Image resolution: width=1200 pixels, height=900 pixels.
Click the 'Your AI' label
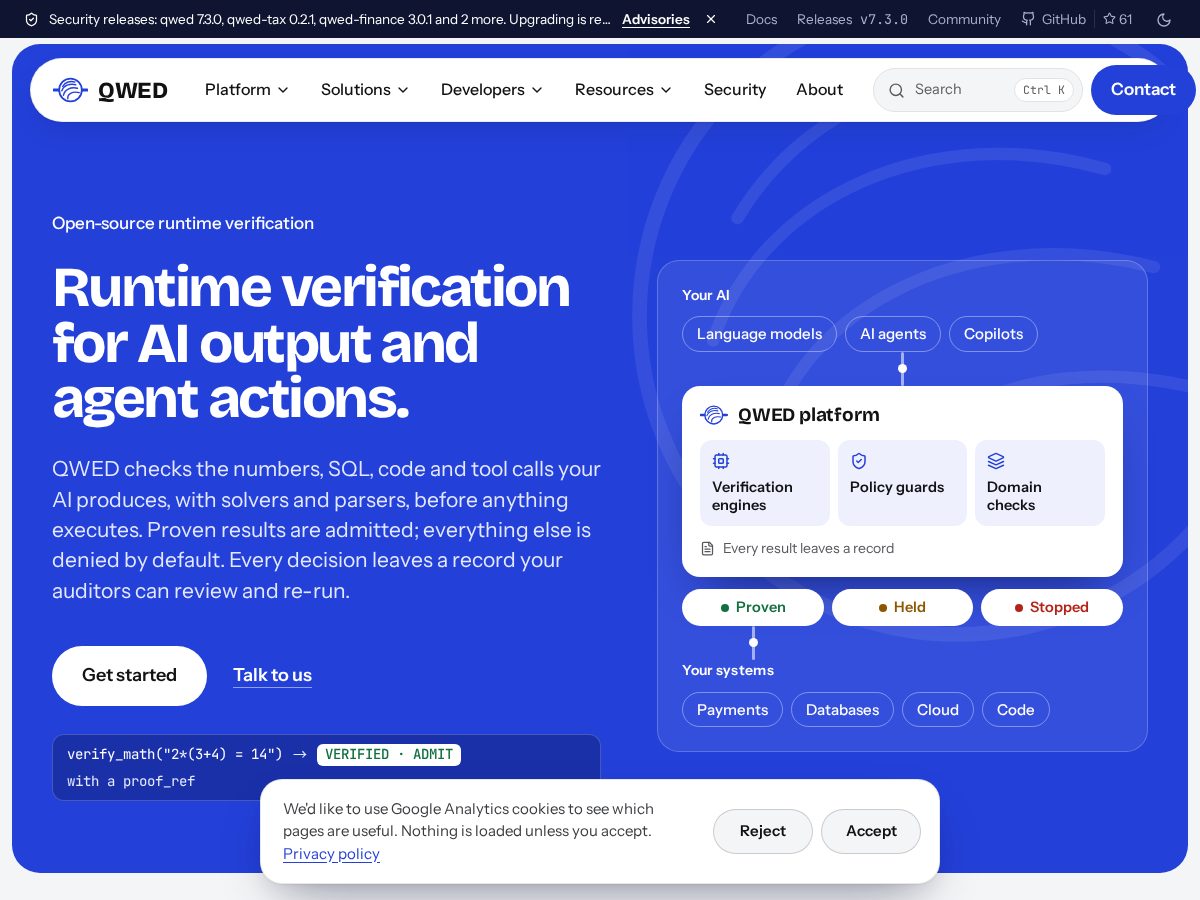tap(706, 295)
